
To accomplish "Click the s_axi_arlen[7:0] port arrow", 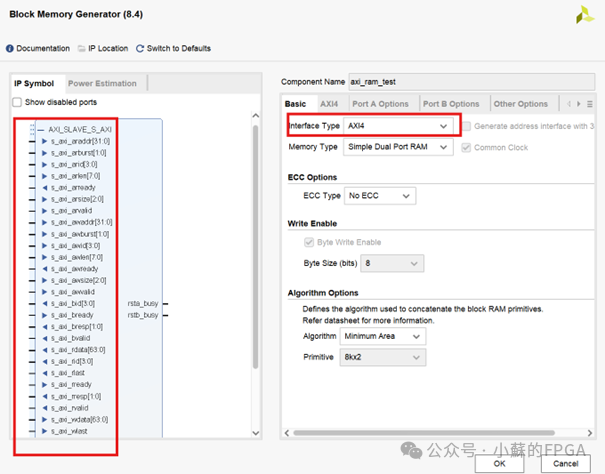I will (x=44, y=176).
